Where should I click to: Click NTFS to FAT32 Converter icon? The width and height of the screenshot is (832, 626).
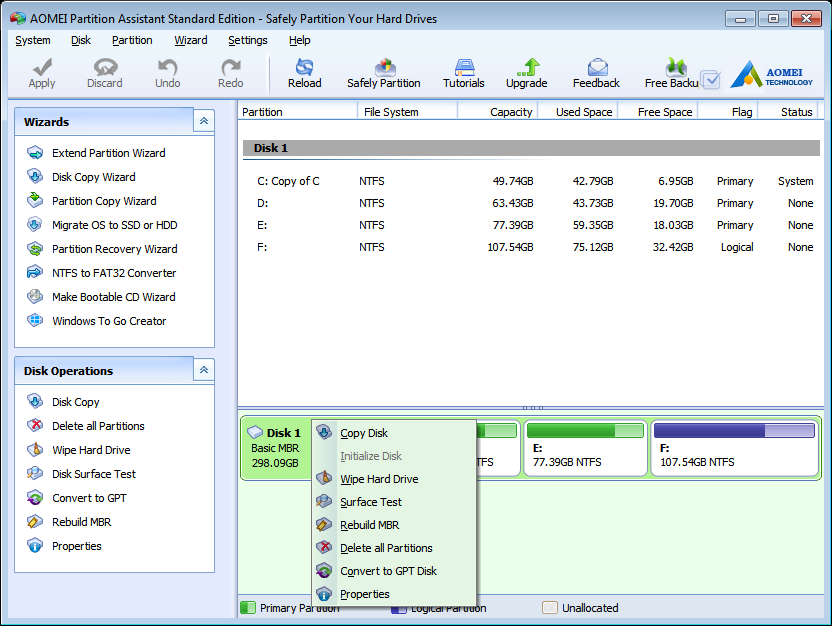coord(35,273)
